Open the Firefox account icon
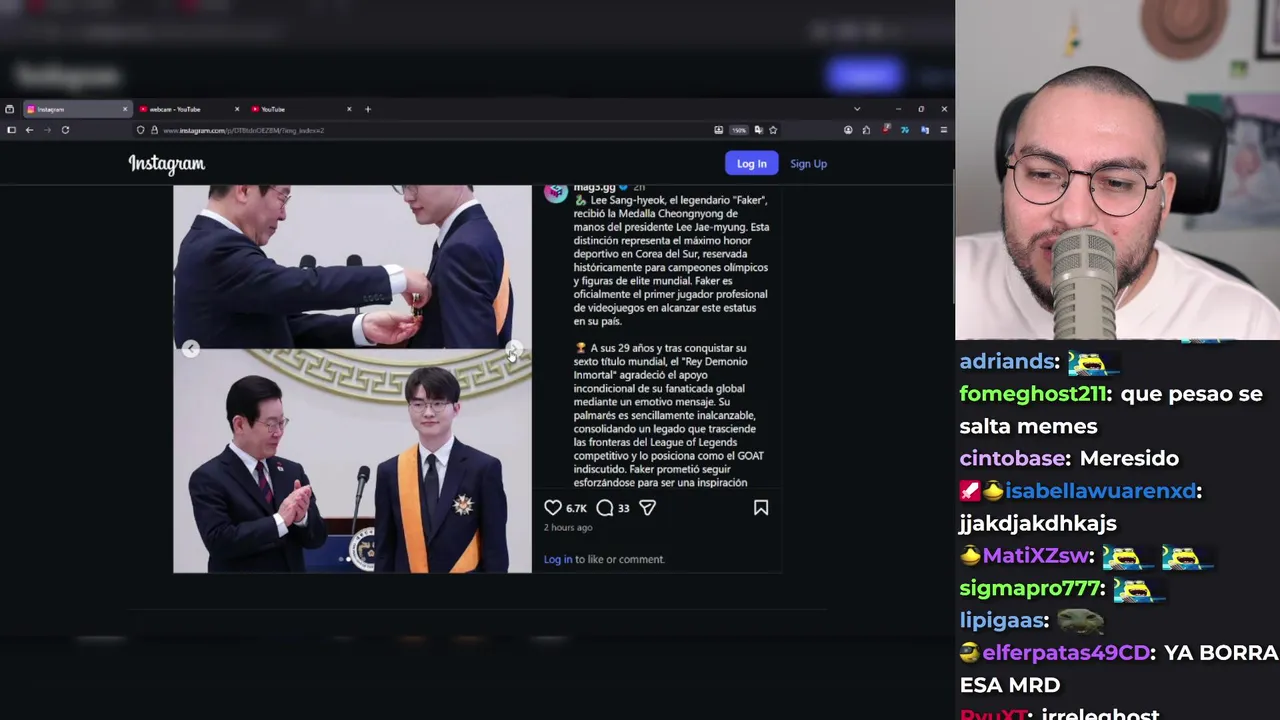This screenshot has height=720, width=1280. pyautogui.click(x=848, y=130)
